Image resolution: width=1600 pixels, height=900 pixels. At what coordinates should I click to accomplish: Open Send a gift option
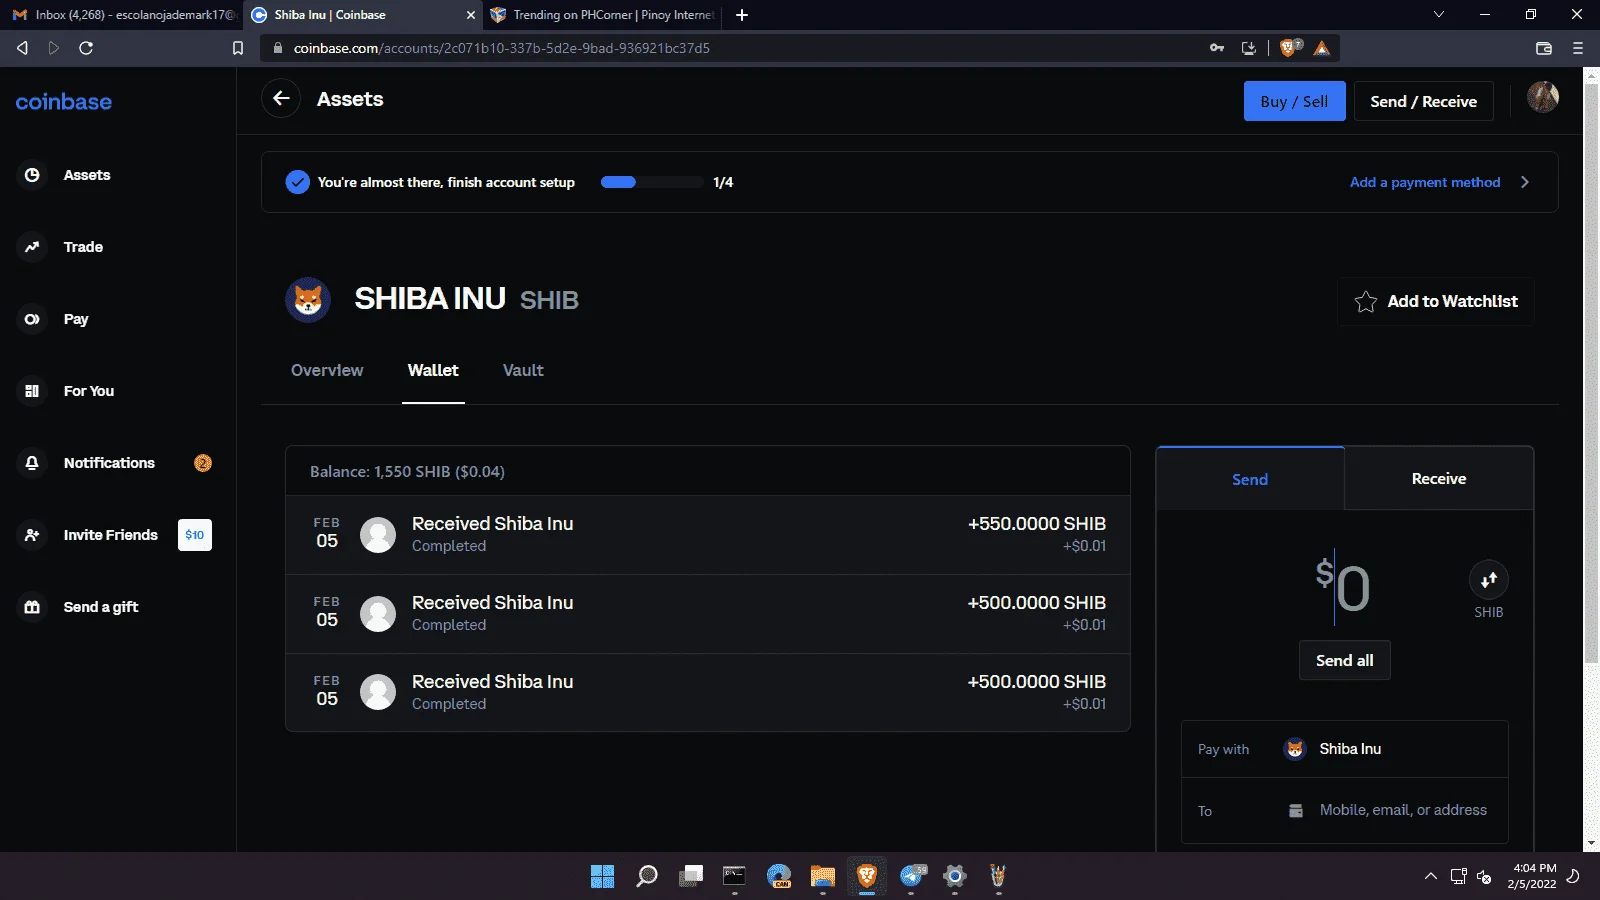(x=80, y=607)
